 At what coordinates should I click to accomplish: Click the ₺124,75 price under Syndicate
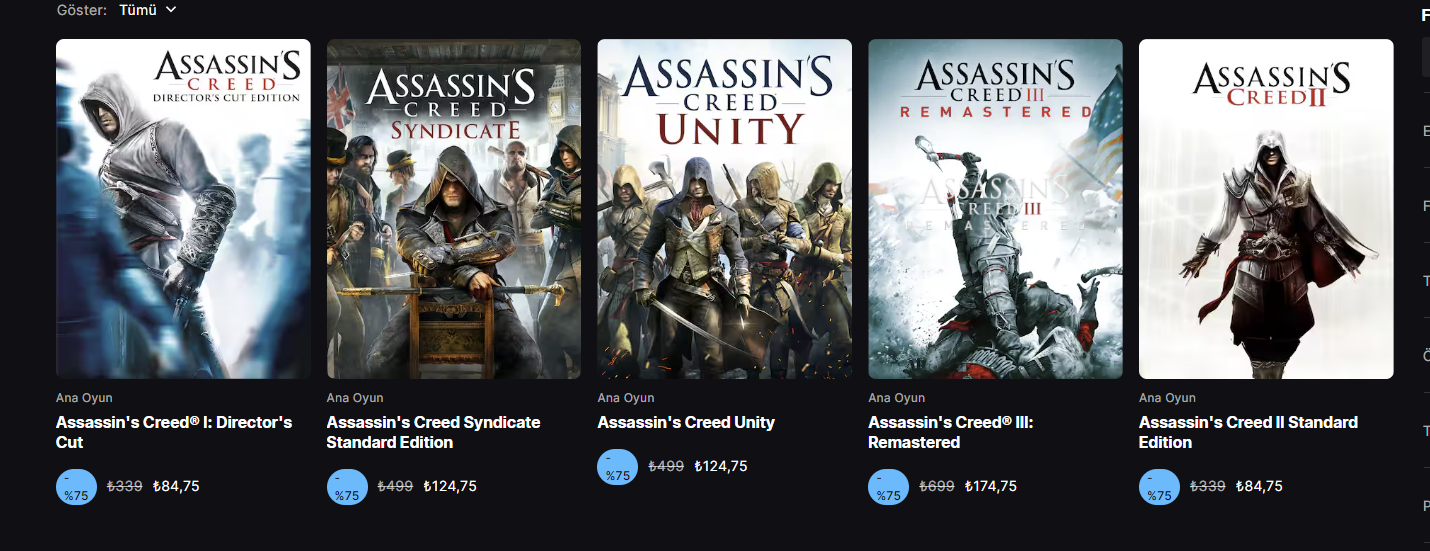pyautogui.click(x=450, y=486)
